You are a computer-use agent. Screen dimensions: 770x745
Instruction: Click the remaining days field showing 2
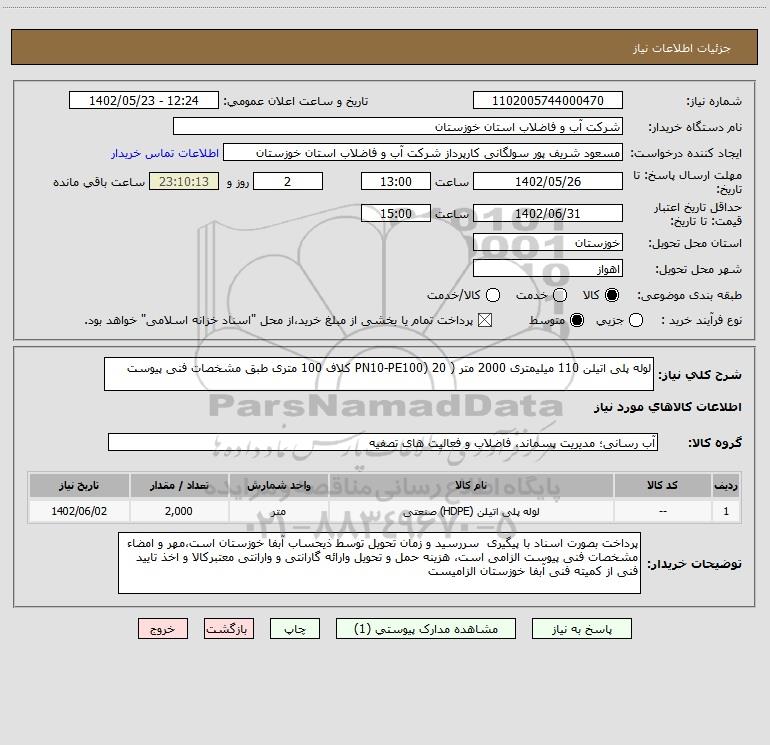(x=288, y=181)
